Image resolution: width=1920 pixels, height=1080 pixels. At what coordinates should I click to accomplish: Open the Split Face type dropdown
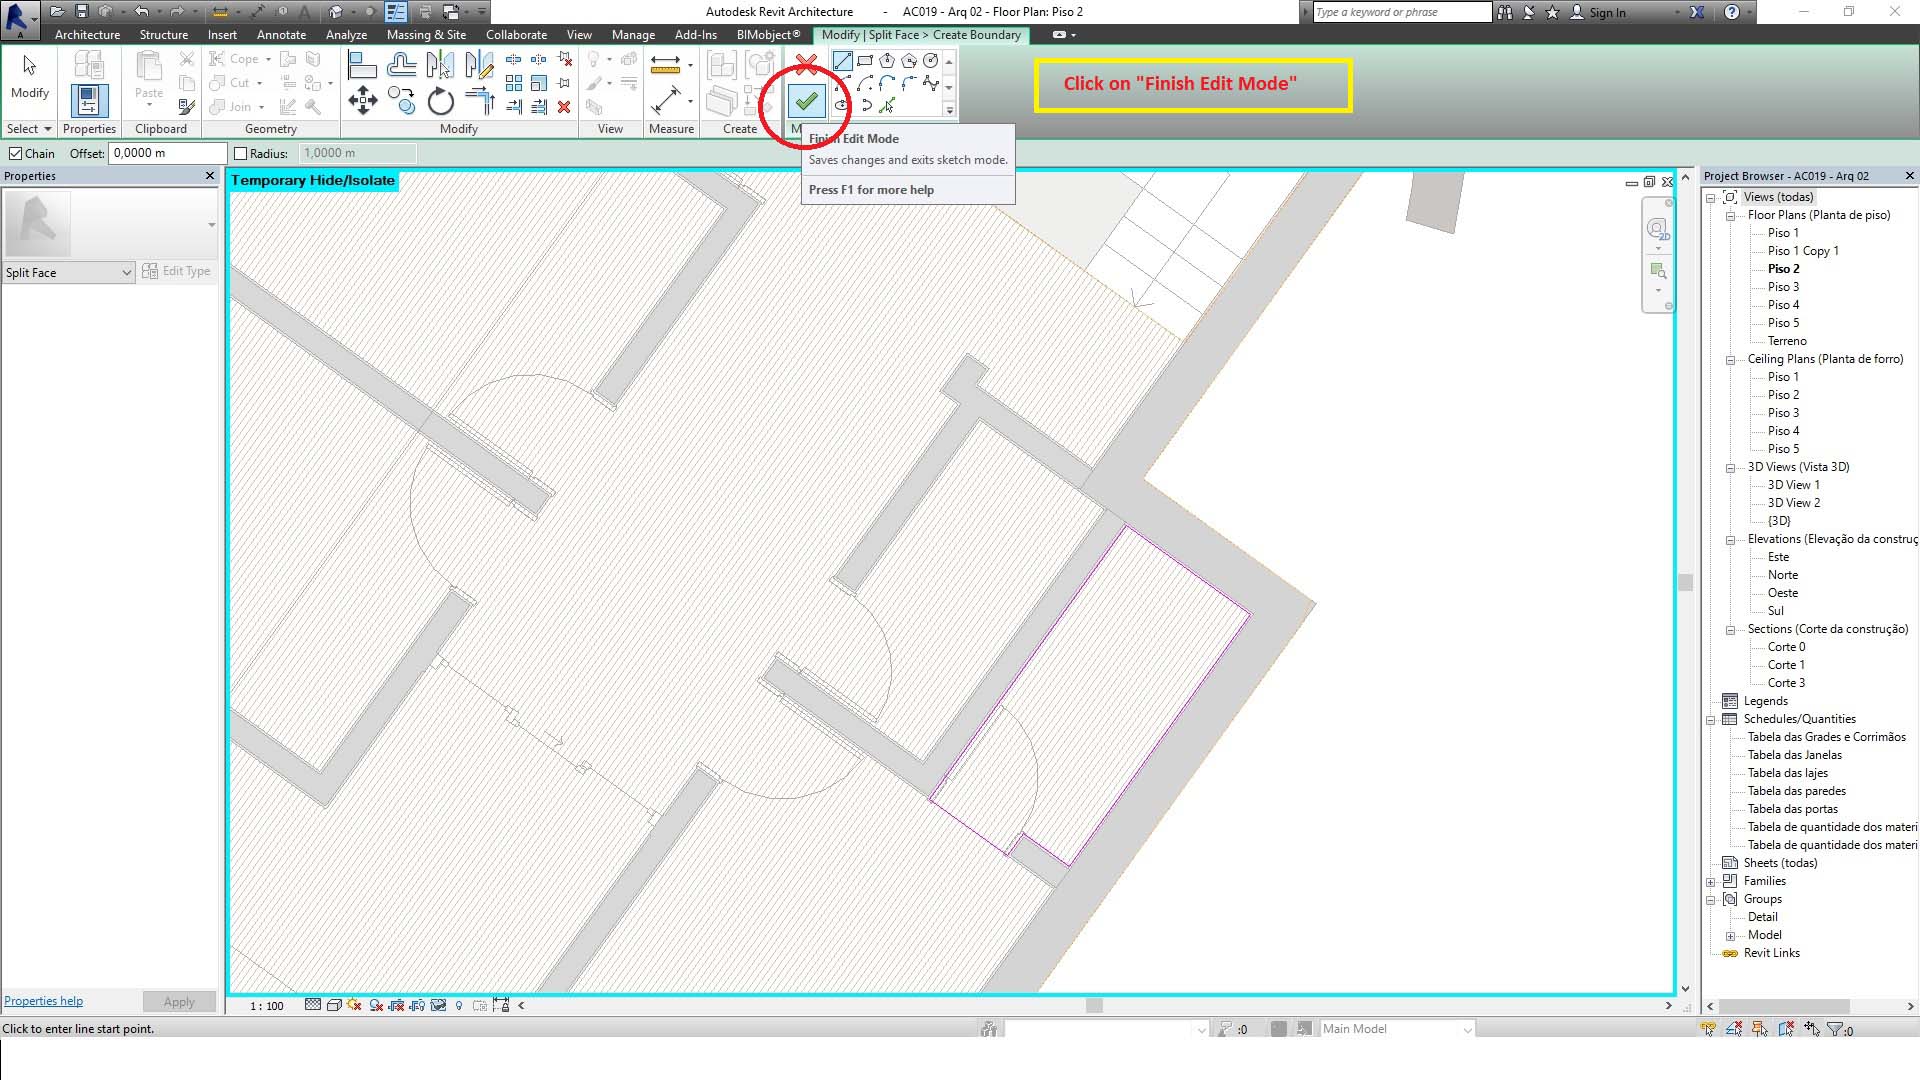pyautogui.click(x=126, y=272)
